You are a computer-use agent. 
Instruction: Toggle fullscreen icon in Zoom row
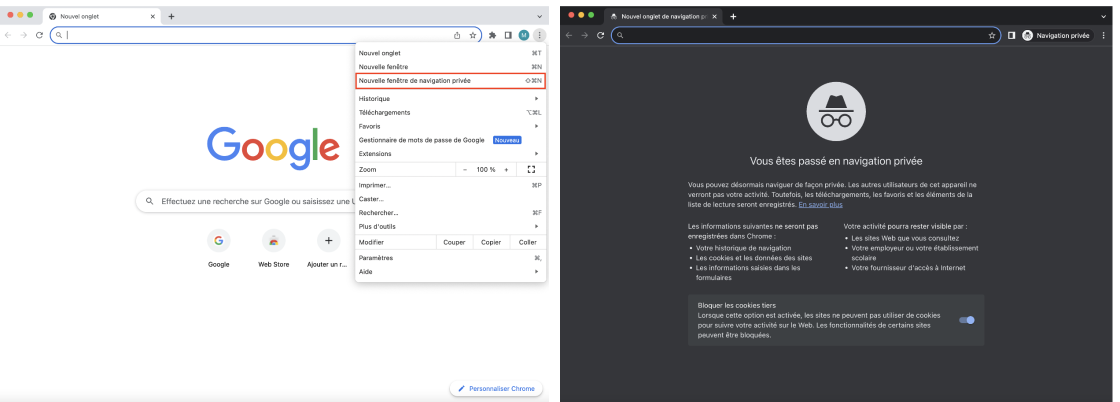click(531, 169)
